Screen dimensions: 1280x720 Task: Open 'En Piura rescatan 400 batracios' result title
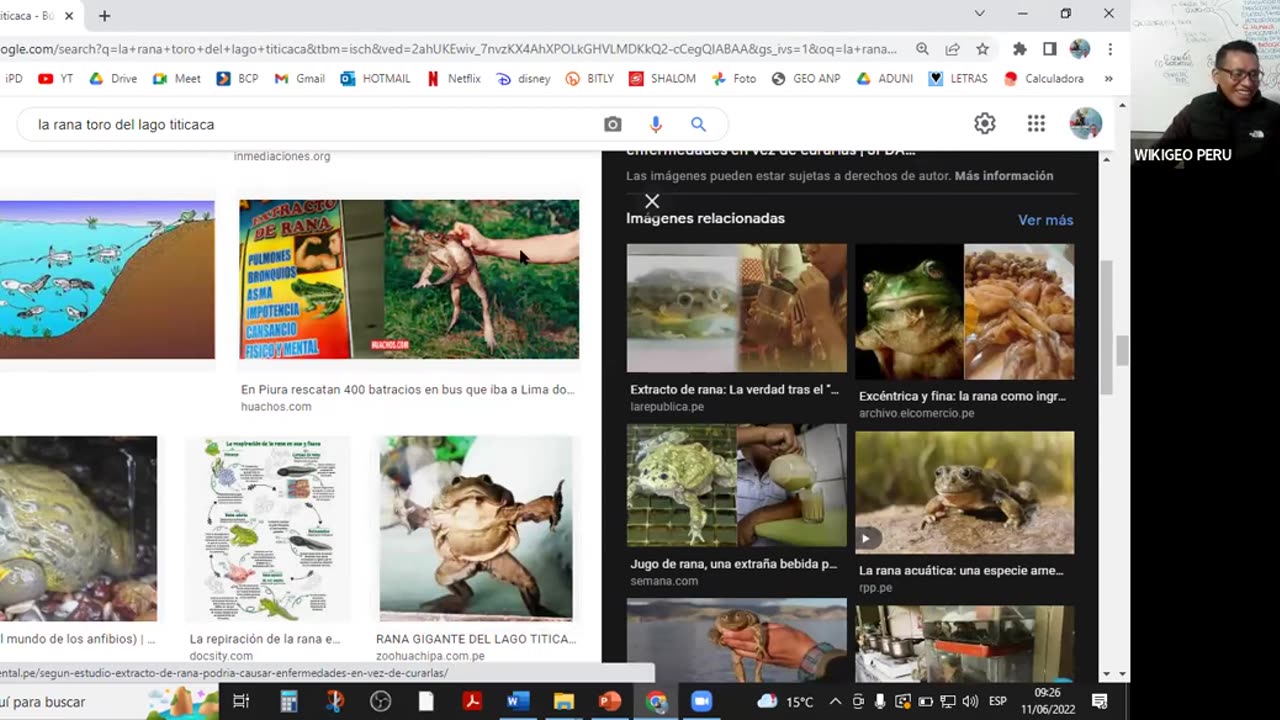(x=408, y=390)
